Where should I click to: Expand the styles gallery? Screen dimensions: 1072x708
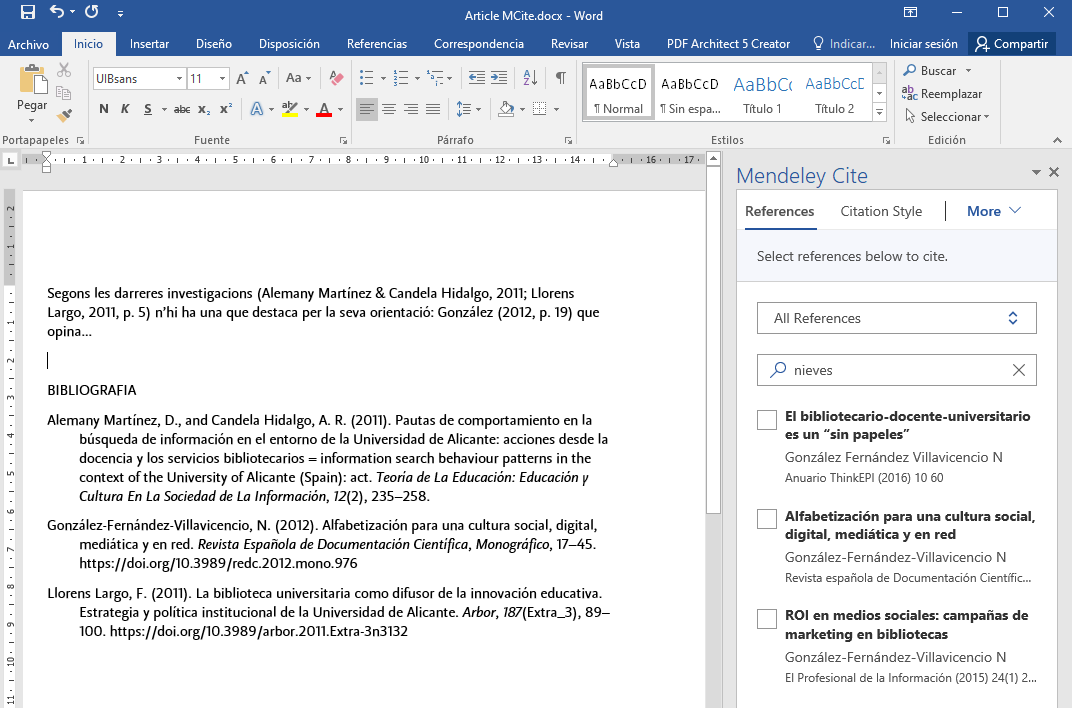tap(880, 113)
